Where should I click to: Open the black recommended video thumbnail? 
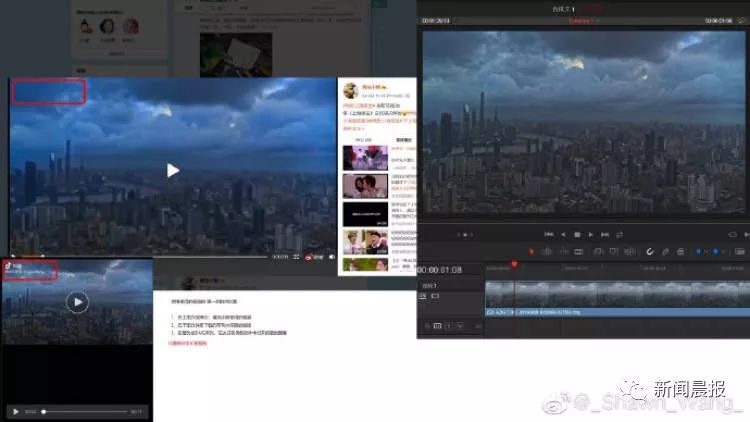point(365,214)
